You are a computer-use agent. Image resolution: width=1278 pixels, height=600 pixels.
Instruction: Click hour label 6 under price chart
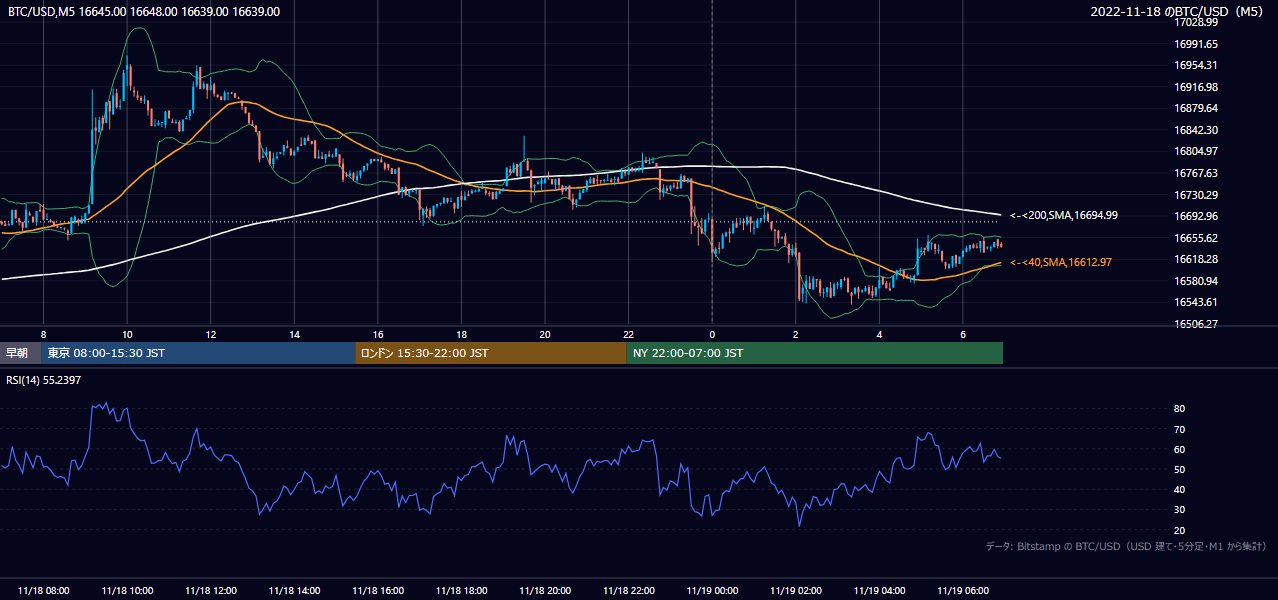tap(963, 334)
